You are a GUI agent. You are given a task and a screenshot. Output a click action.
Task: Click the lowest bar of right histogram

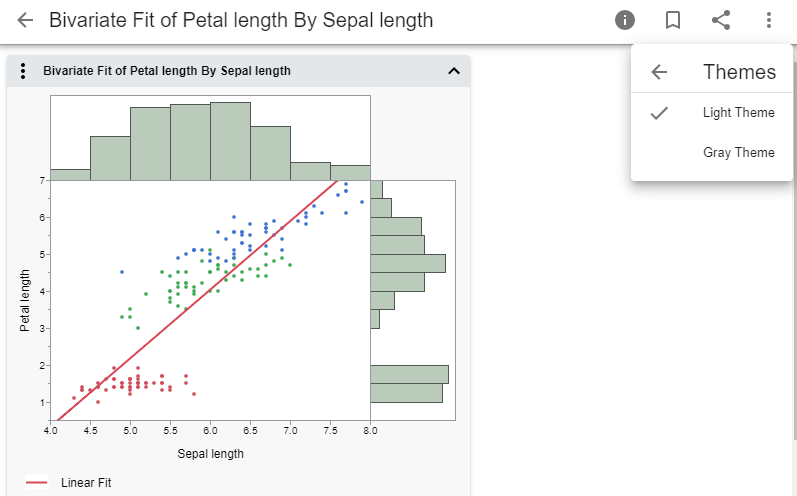coord(406,393)
